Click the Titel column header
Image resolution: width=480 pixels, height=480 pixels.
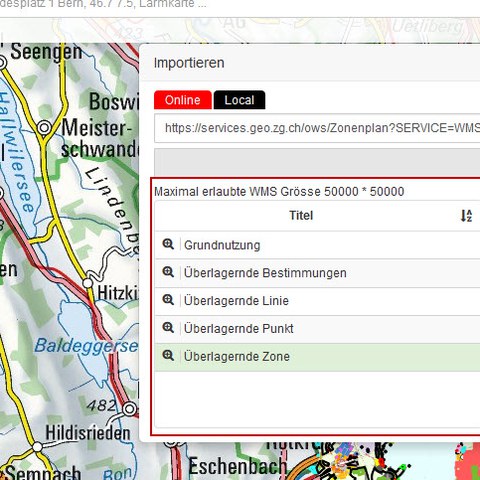coord(301,216)
